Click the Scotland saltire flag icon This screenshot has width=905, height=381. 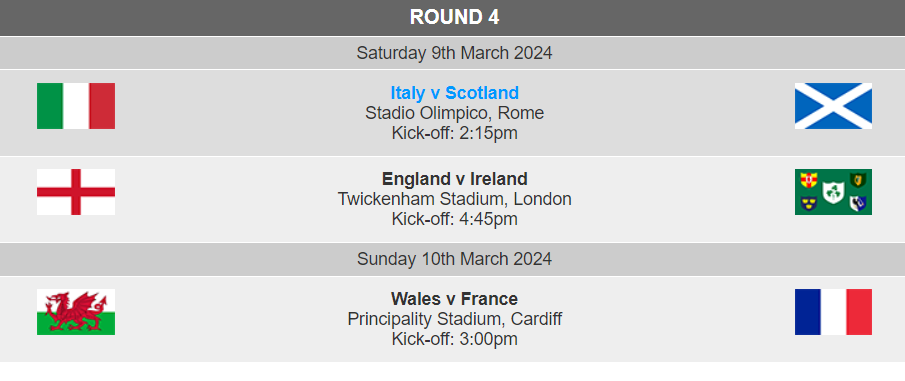point(833,106)
